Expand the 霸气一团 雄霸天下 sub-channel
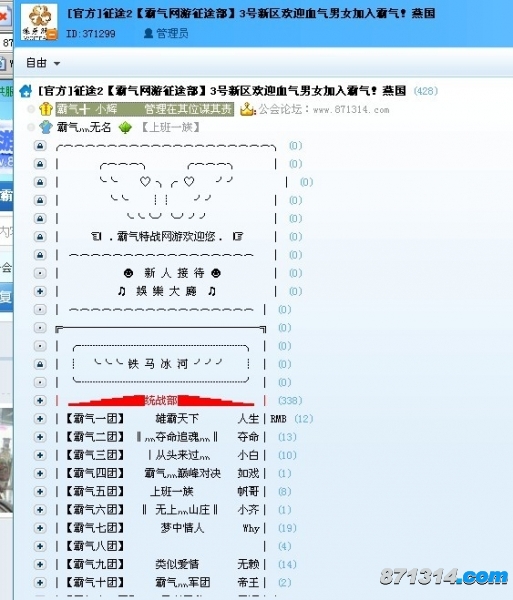The image size is (513, 600). [x=40, y=419]
